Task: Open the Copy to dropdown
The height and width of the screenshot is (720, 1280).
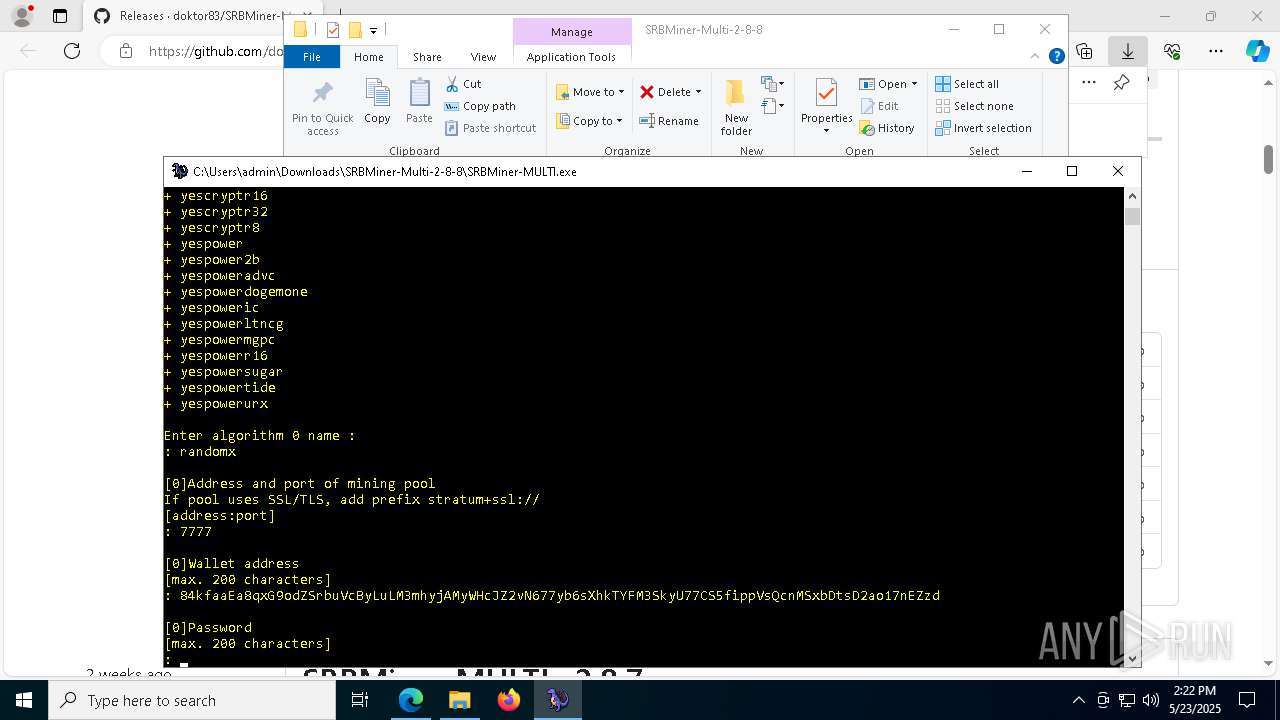Action: pyautogui.click(x=590, y=121)
